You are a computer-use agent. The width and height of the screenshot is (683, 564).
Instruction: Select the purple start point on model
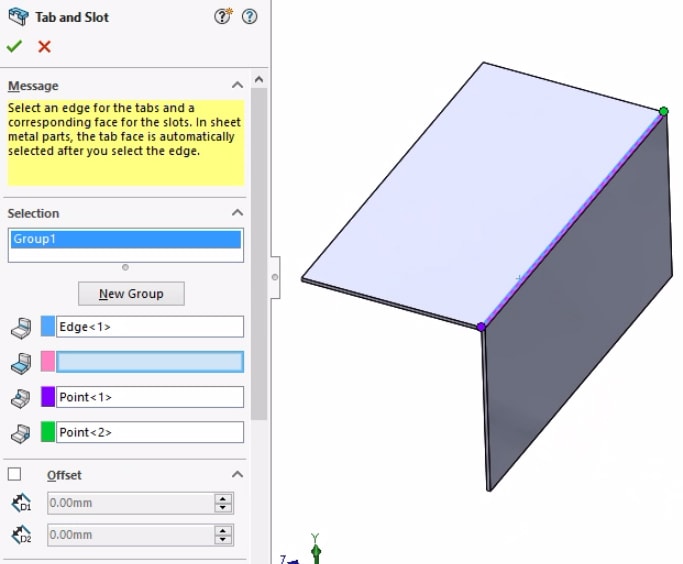pos(481,327)
